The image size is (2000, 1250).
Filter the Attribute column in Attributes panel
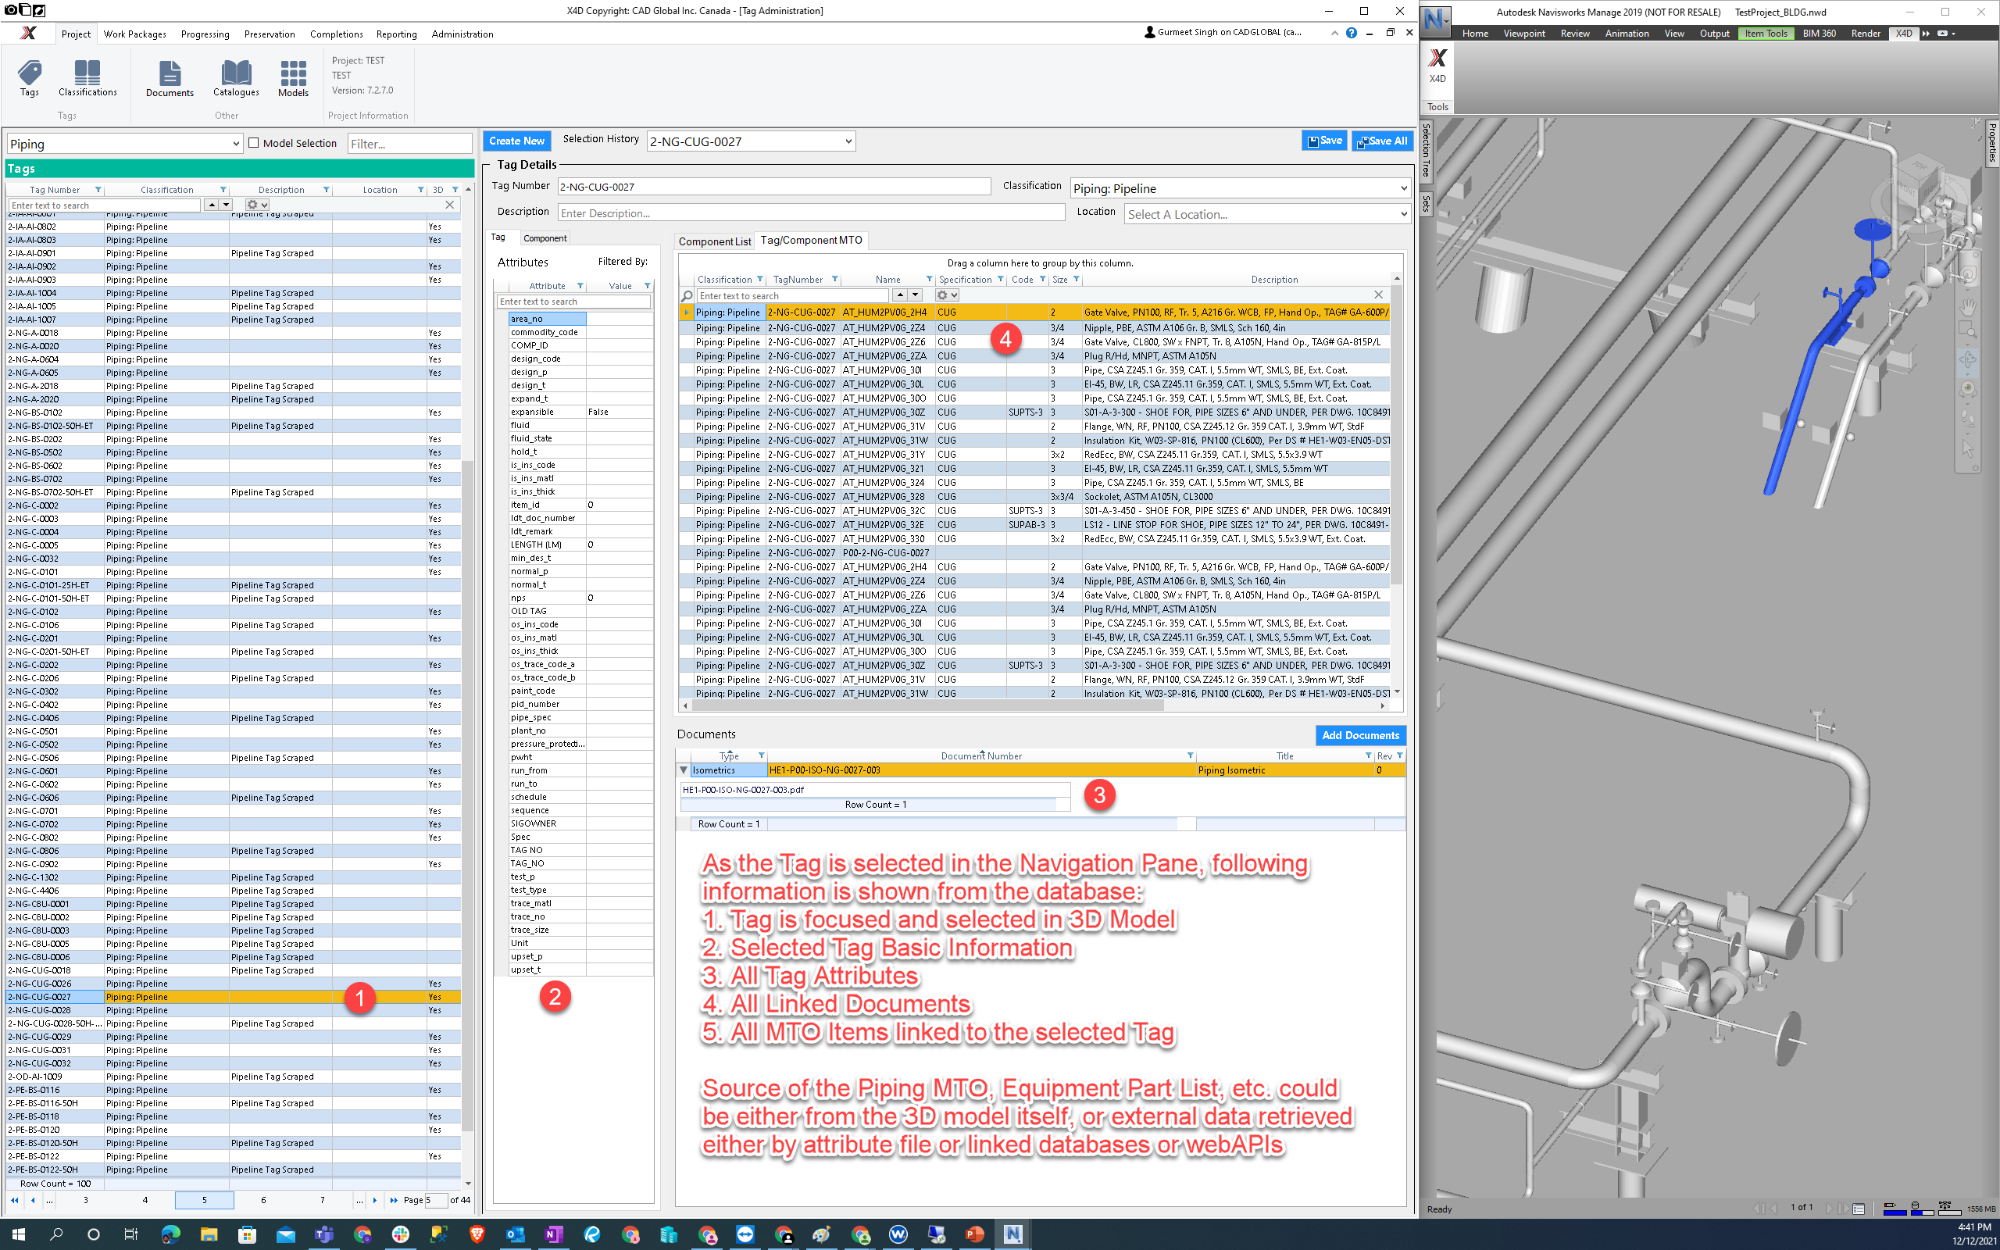[580, 286]
